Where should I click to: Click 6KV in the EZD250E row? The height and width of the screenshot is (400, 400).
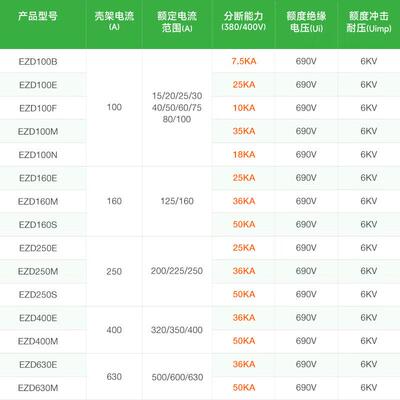(x=369, y=248)
